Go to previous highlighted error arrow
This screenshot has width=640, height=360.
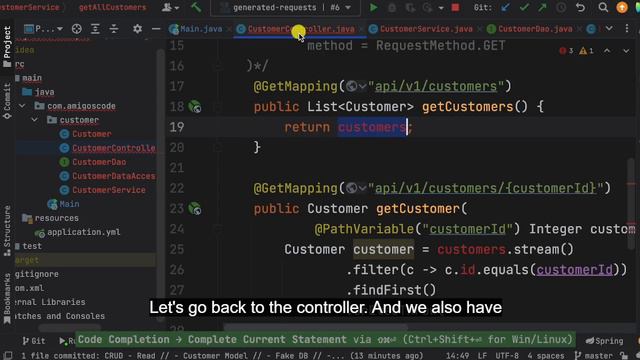pos(607,51)
